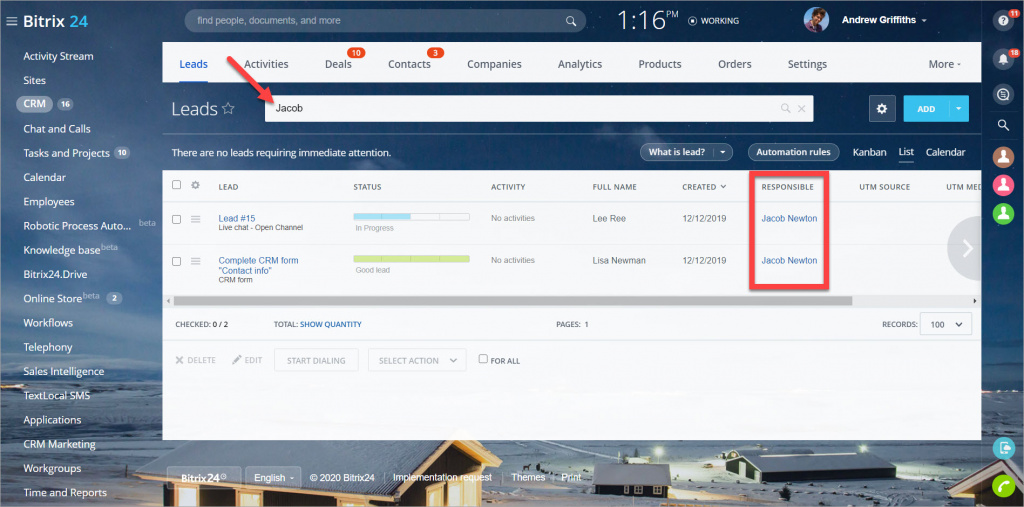Click the START DIALING button
The image size is (1024, 507).
point(317,360)
